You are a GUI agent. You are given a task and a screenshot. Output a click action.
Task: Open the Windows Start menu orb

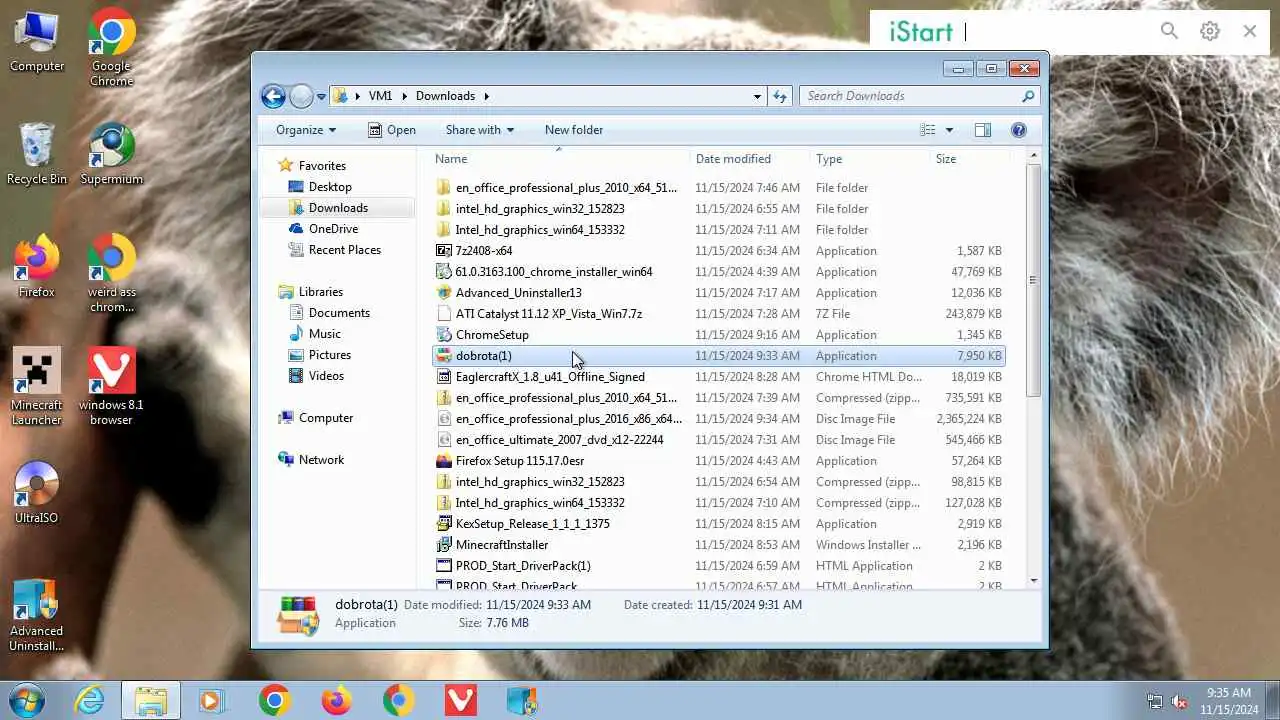pos(27,700)
